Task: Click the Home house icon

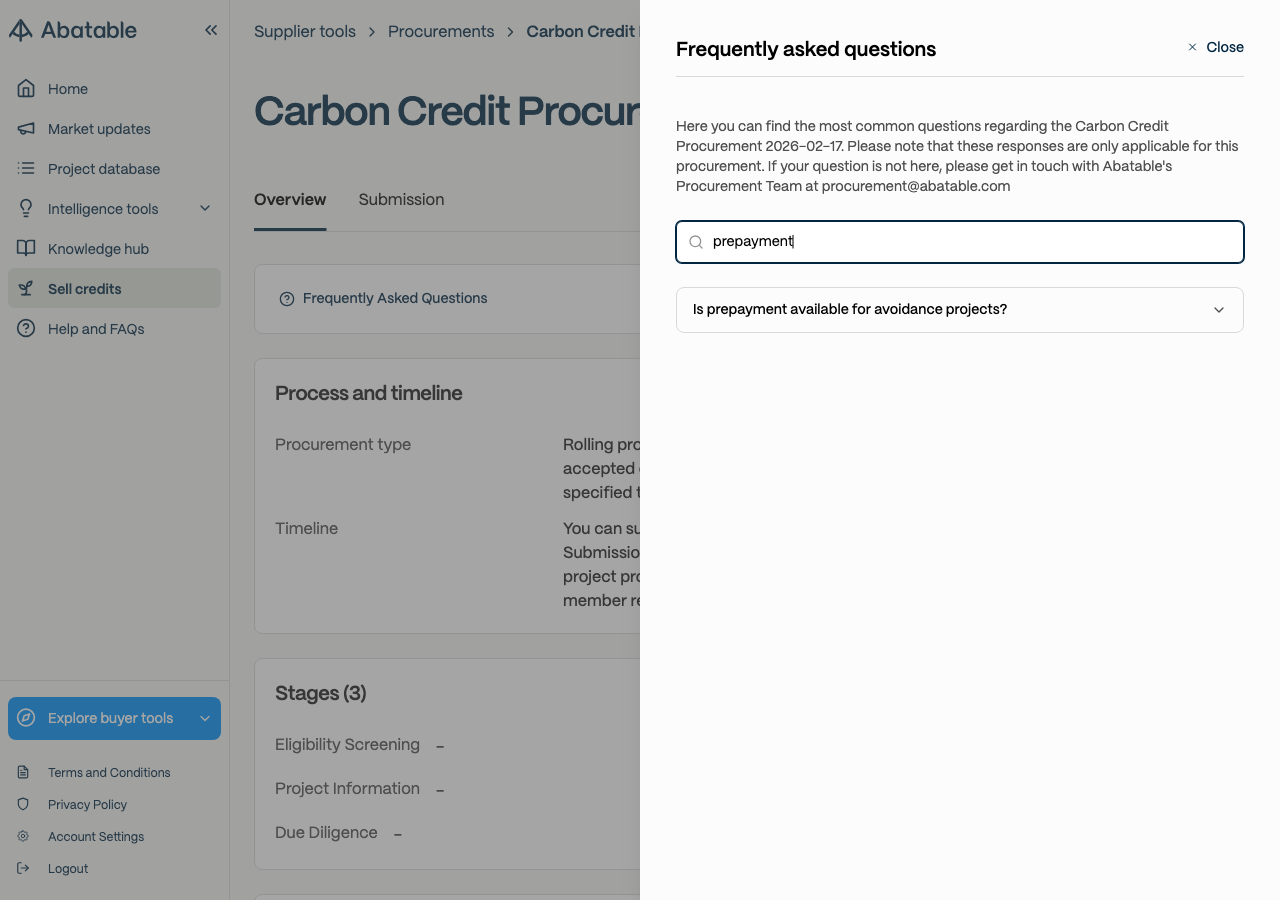Action: point(26,88)
